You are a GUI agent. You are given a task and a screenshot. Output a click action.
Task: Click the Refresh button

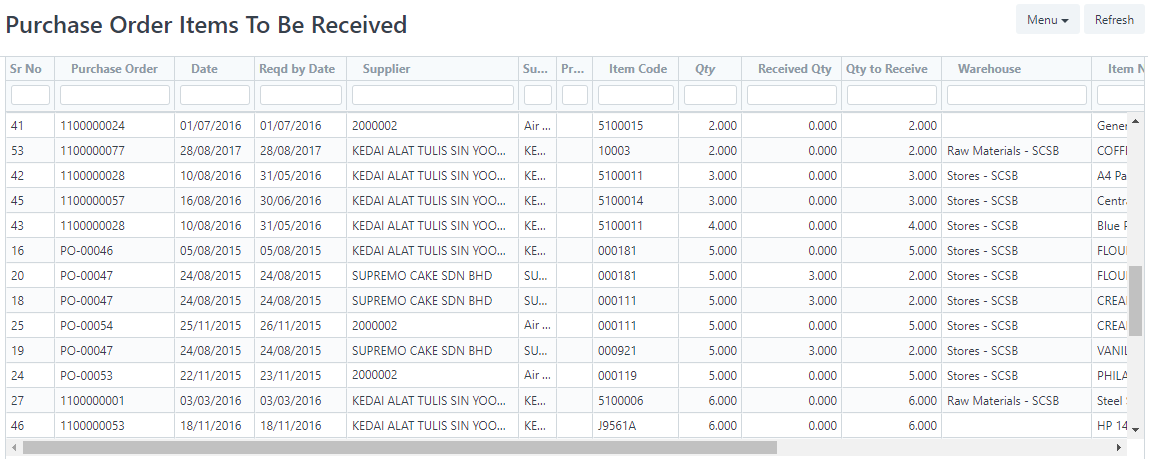[x=1114, y=20]
